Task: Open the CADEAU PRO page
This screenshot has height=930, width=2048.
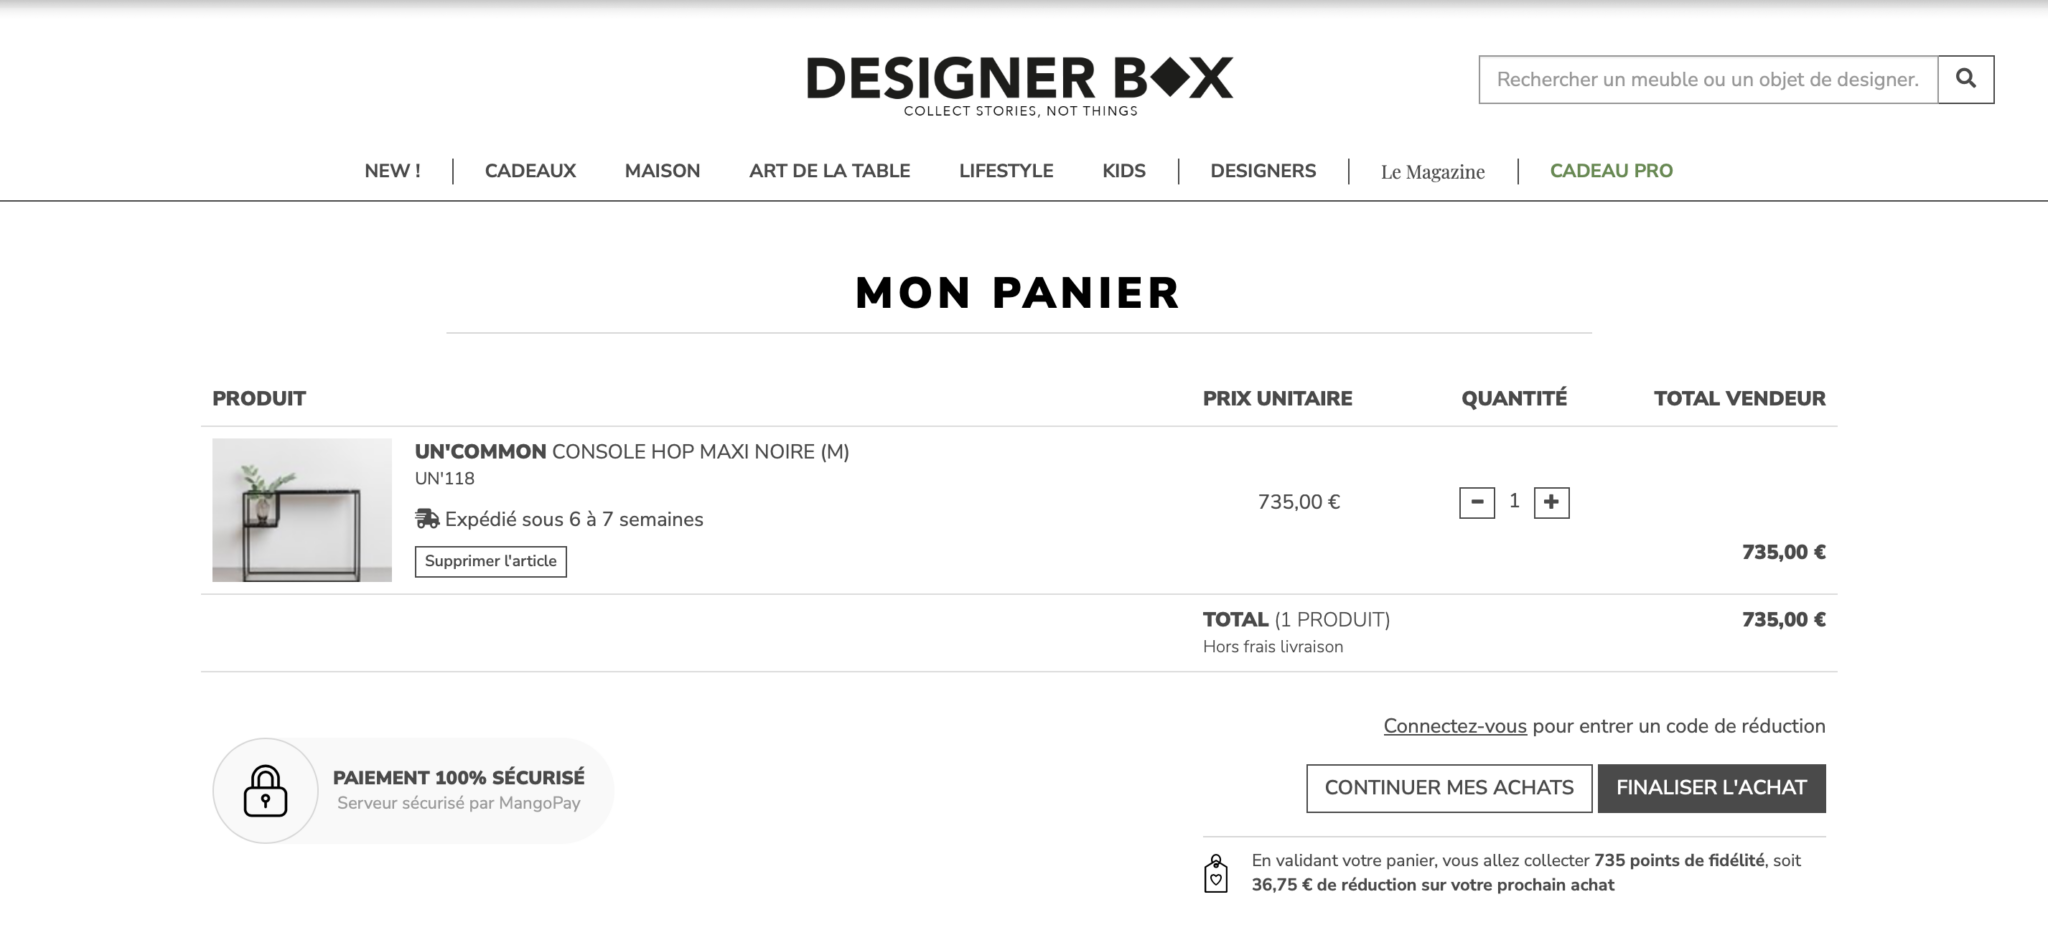Action: pos(1611,171)
